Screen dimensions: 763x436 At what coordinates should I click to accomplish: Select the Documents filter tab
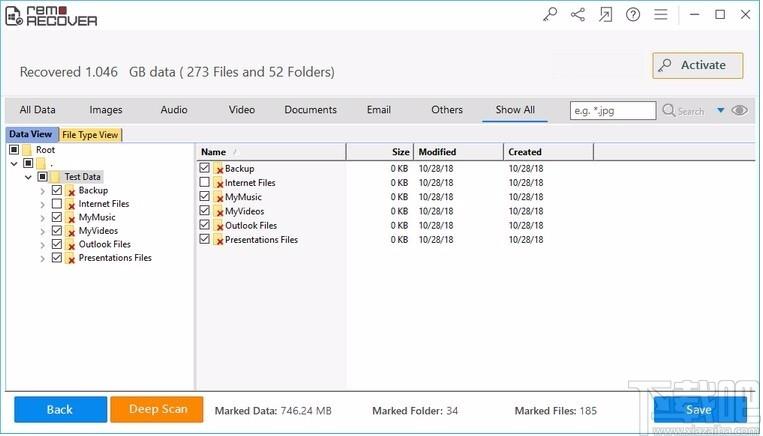(310, 110)
